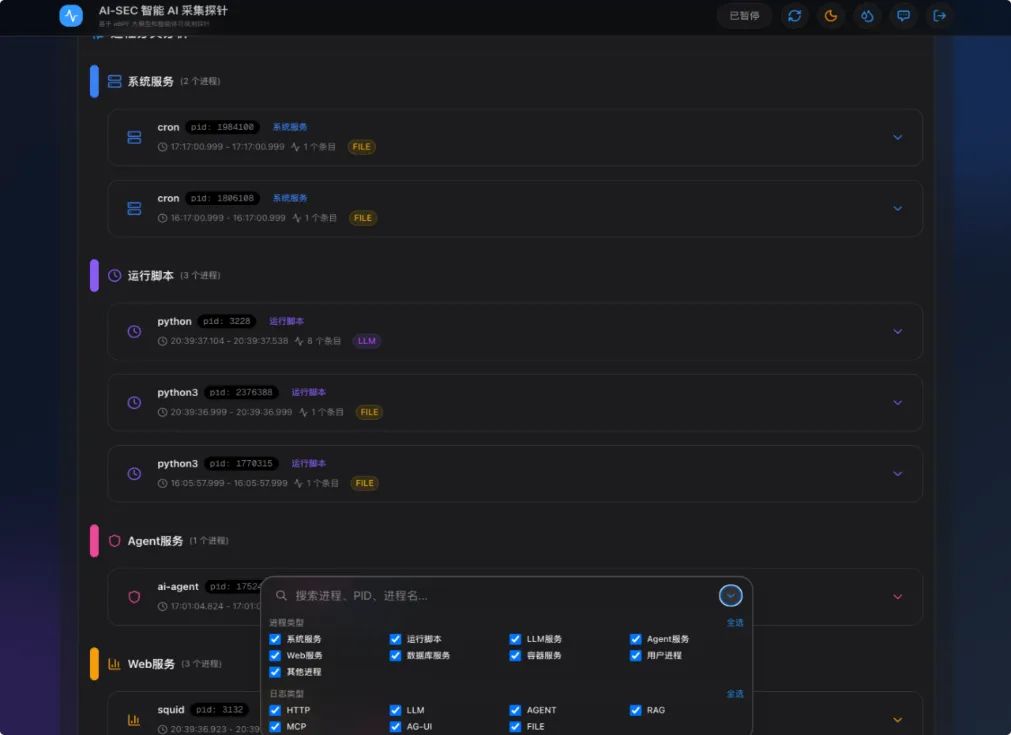Click the 已暂停 button in the header
The image size is (1011, 735).
click(744, 16)
